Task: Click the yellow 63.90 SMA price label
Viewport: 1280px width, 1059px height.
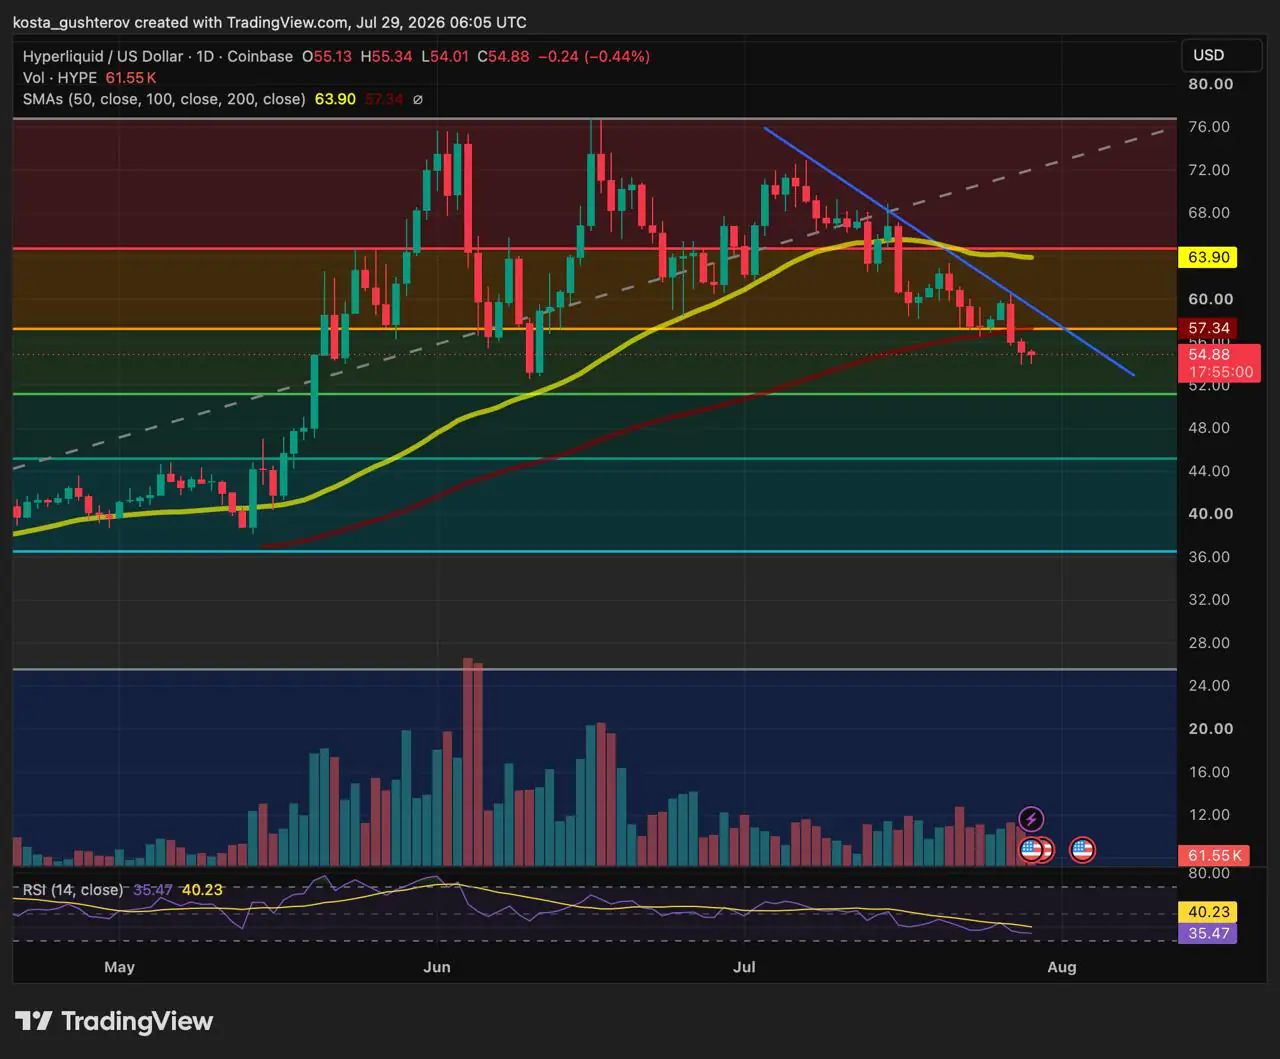Action: coord(1209,257)
